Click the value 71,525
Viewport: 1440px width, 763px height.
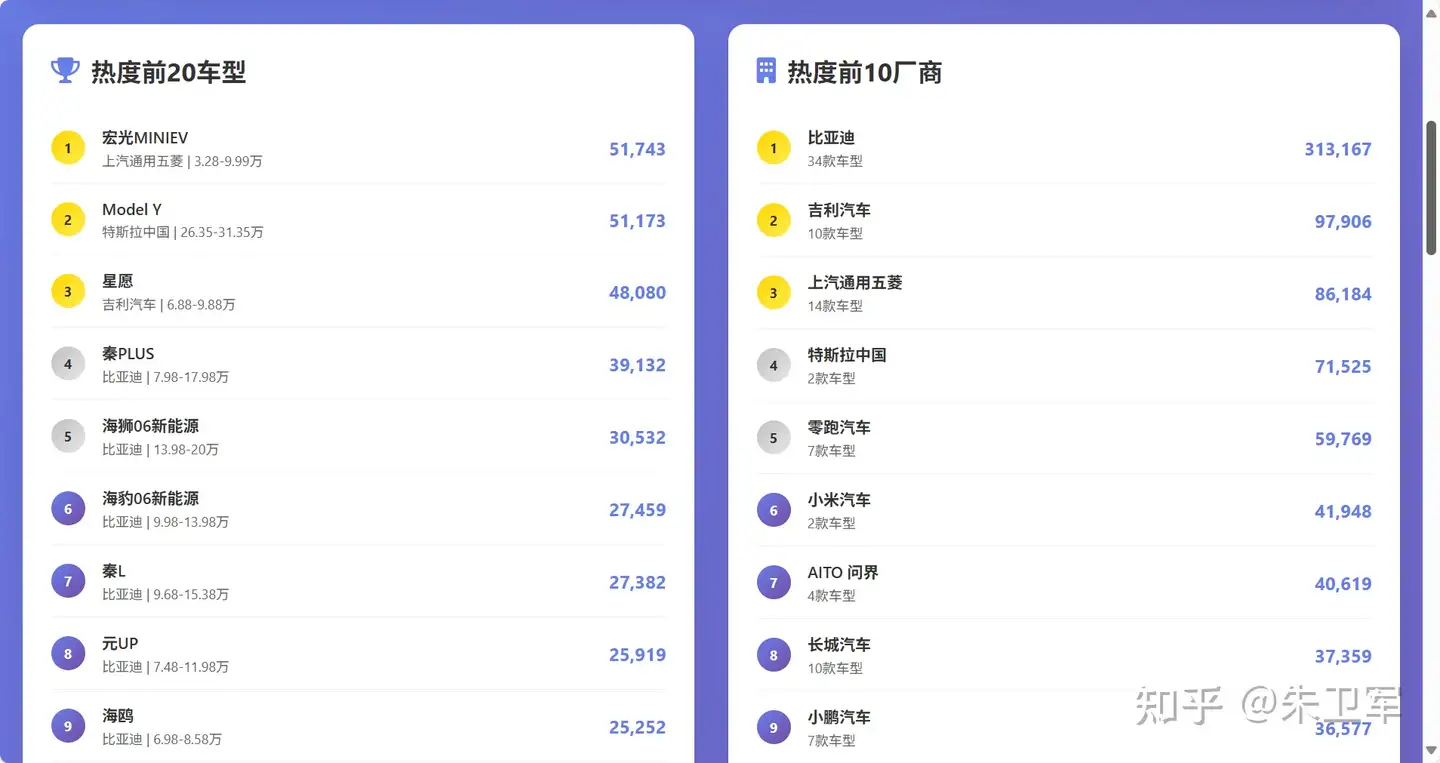[x=1343, y=366]
